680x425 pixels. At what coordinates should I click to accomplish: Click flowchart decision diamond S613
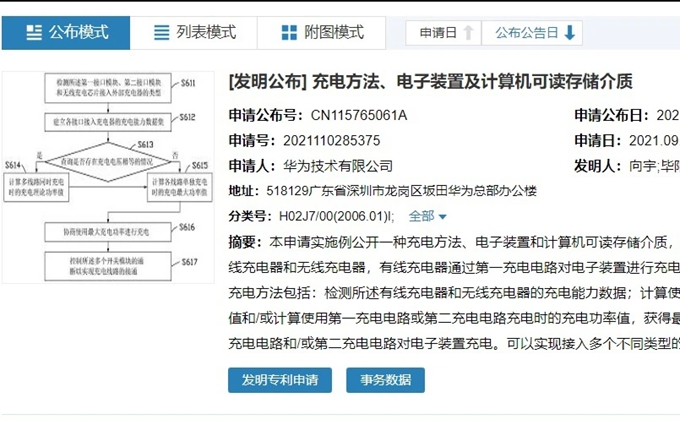pos(108,162)
